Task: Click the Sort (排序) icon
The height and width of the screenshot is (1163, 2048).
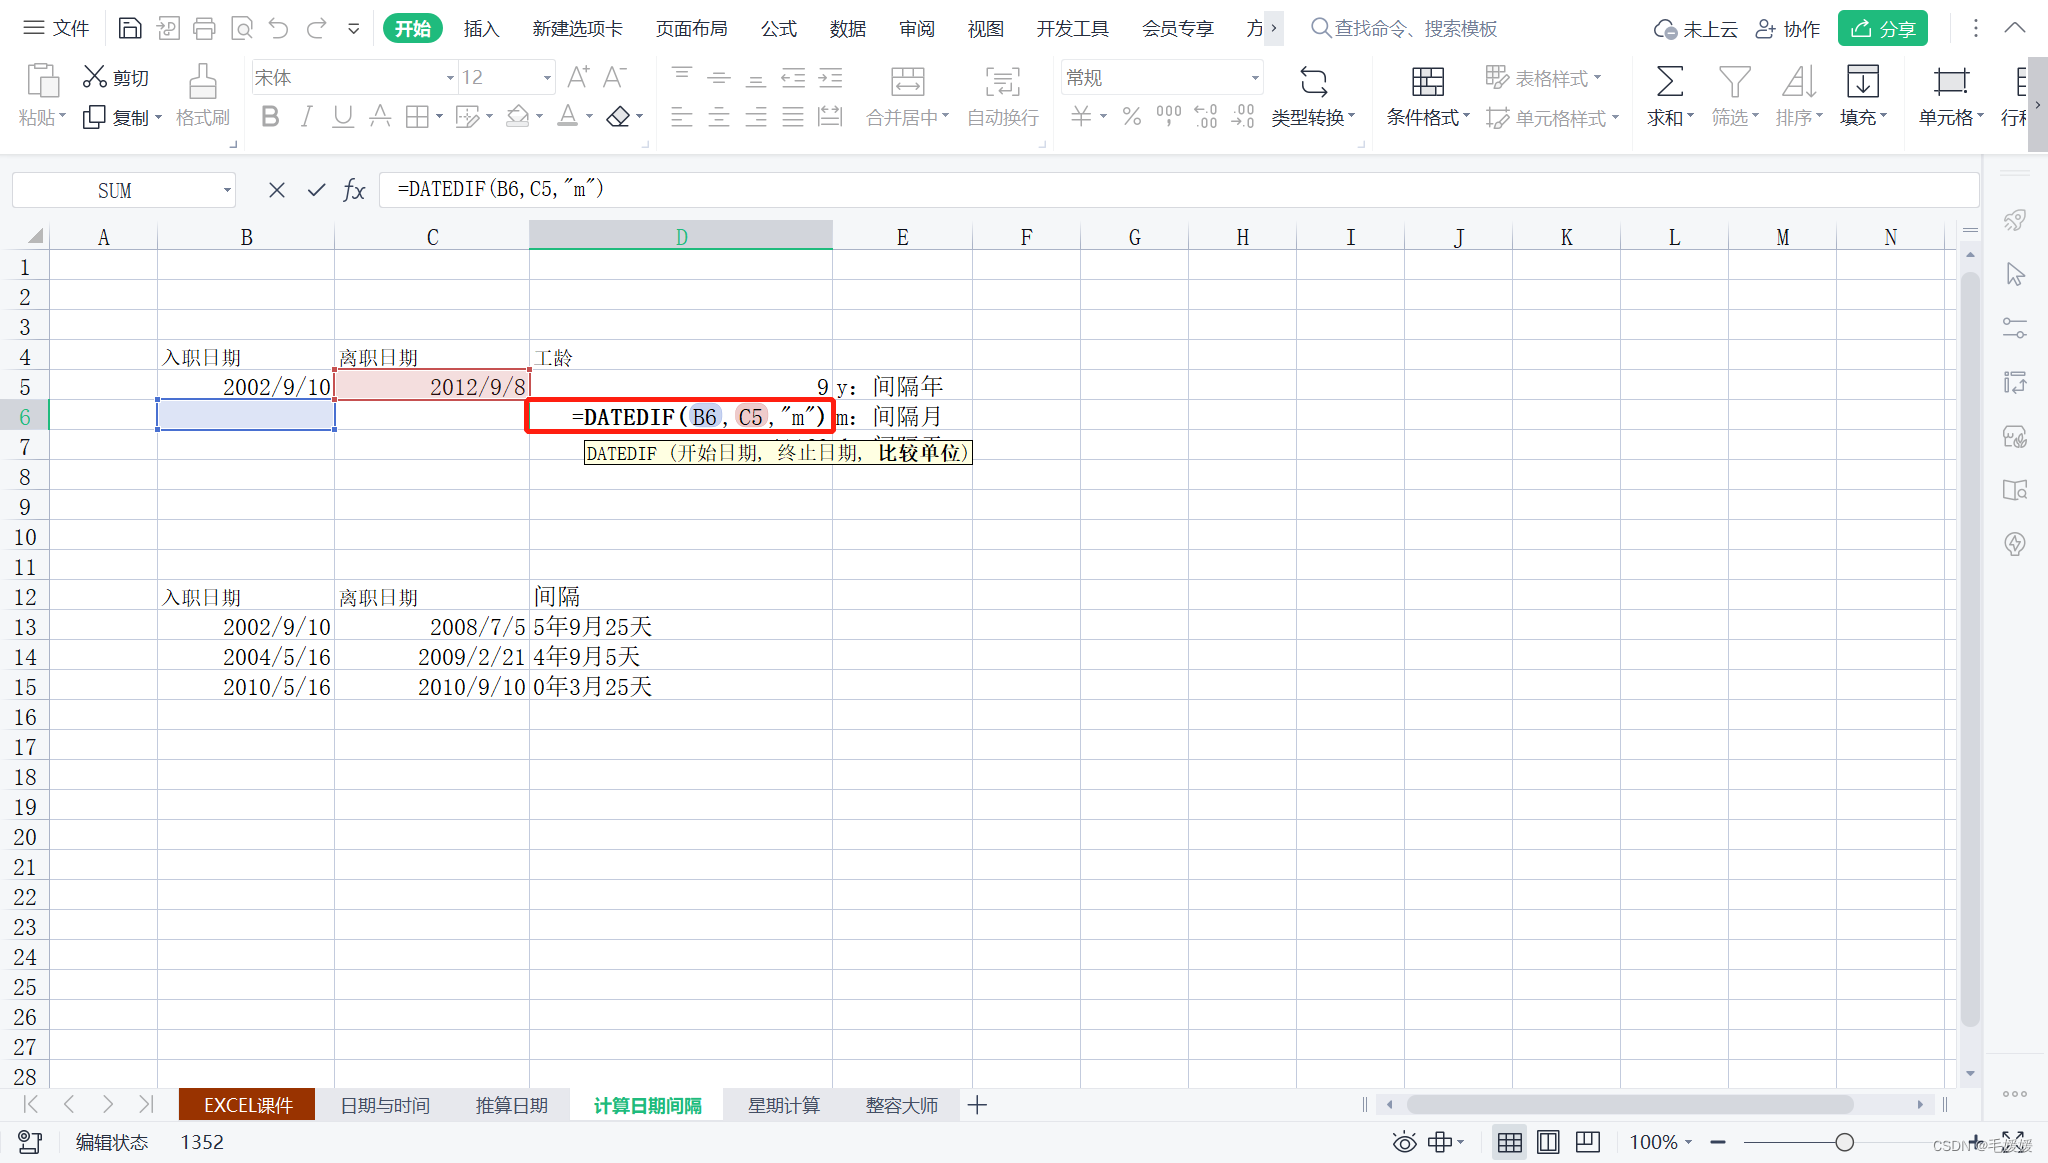Action: pos(1799,81)
